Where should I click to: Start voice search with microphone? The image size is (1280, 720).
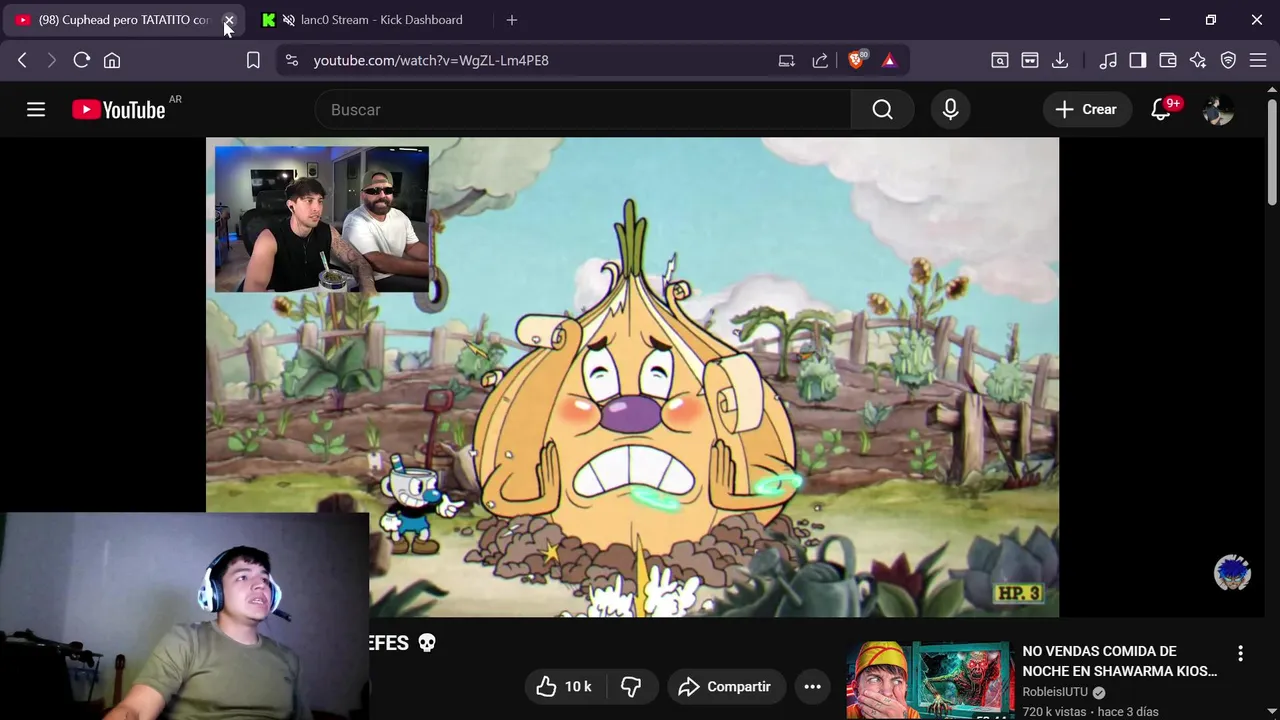coord(950,110)
